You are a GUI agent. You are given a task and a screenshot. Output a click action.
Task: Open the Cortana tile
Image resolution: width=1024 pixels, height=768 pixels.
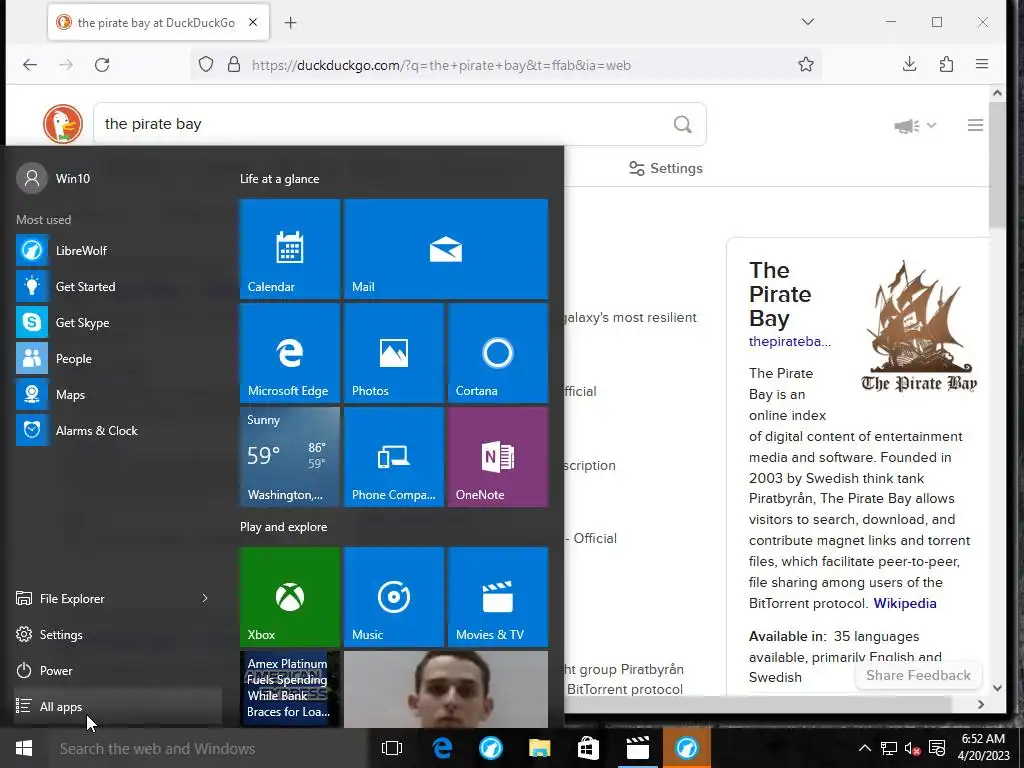pyautogui.click(x=498, y=353)
